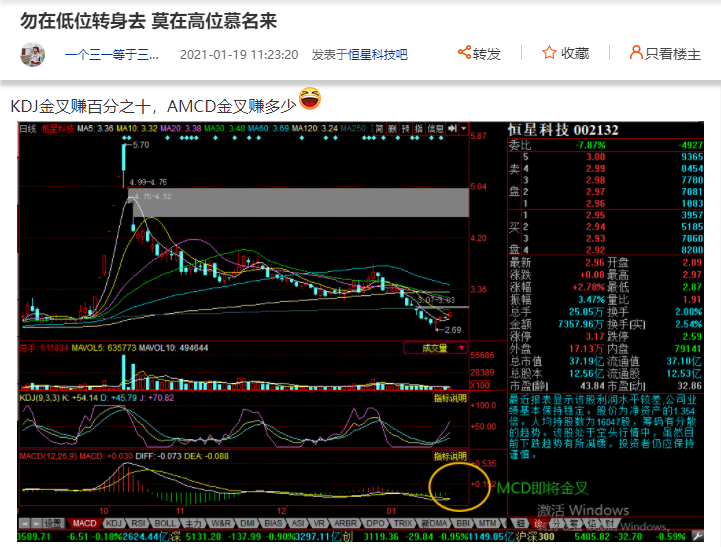This screenshot has height=547, width=721.
Task: Click the 涨幅 value +2.78%
Action: click(589, 287)
